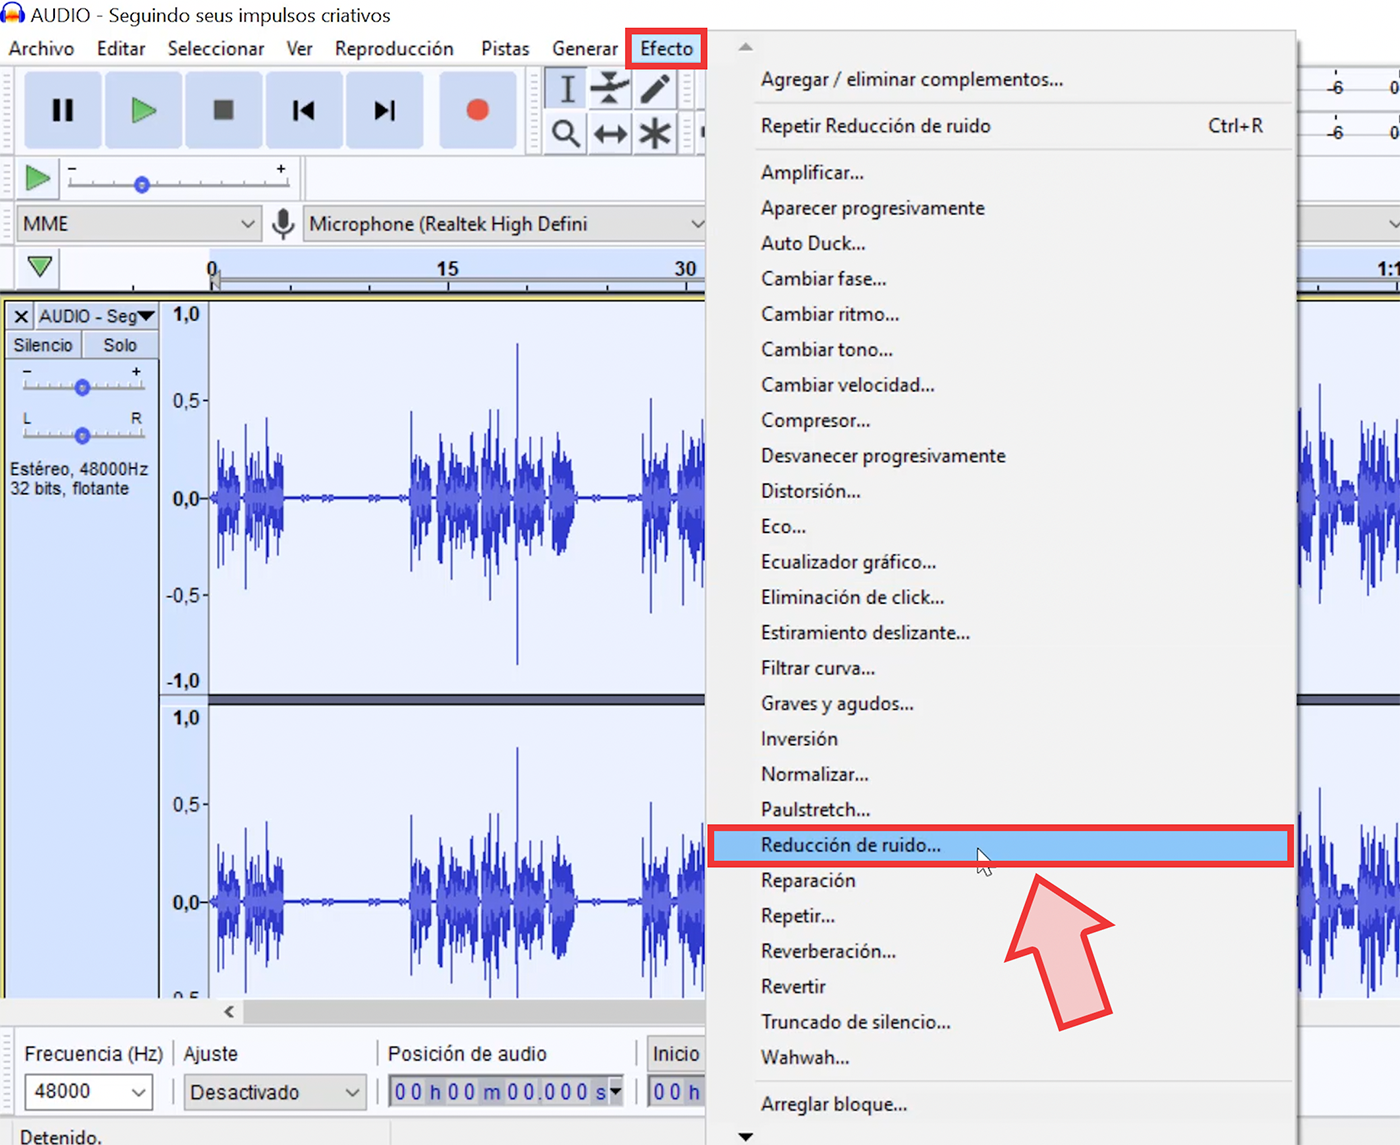Click the 15 second mark on timeline
The image size is (1400, 1145).
(x=447, y=269)
